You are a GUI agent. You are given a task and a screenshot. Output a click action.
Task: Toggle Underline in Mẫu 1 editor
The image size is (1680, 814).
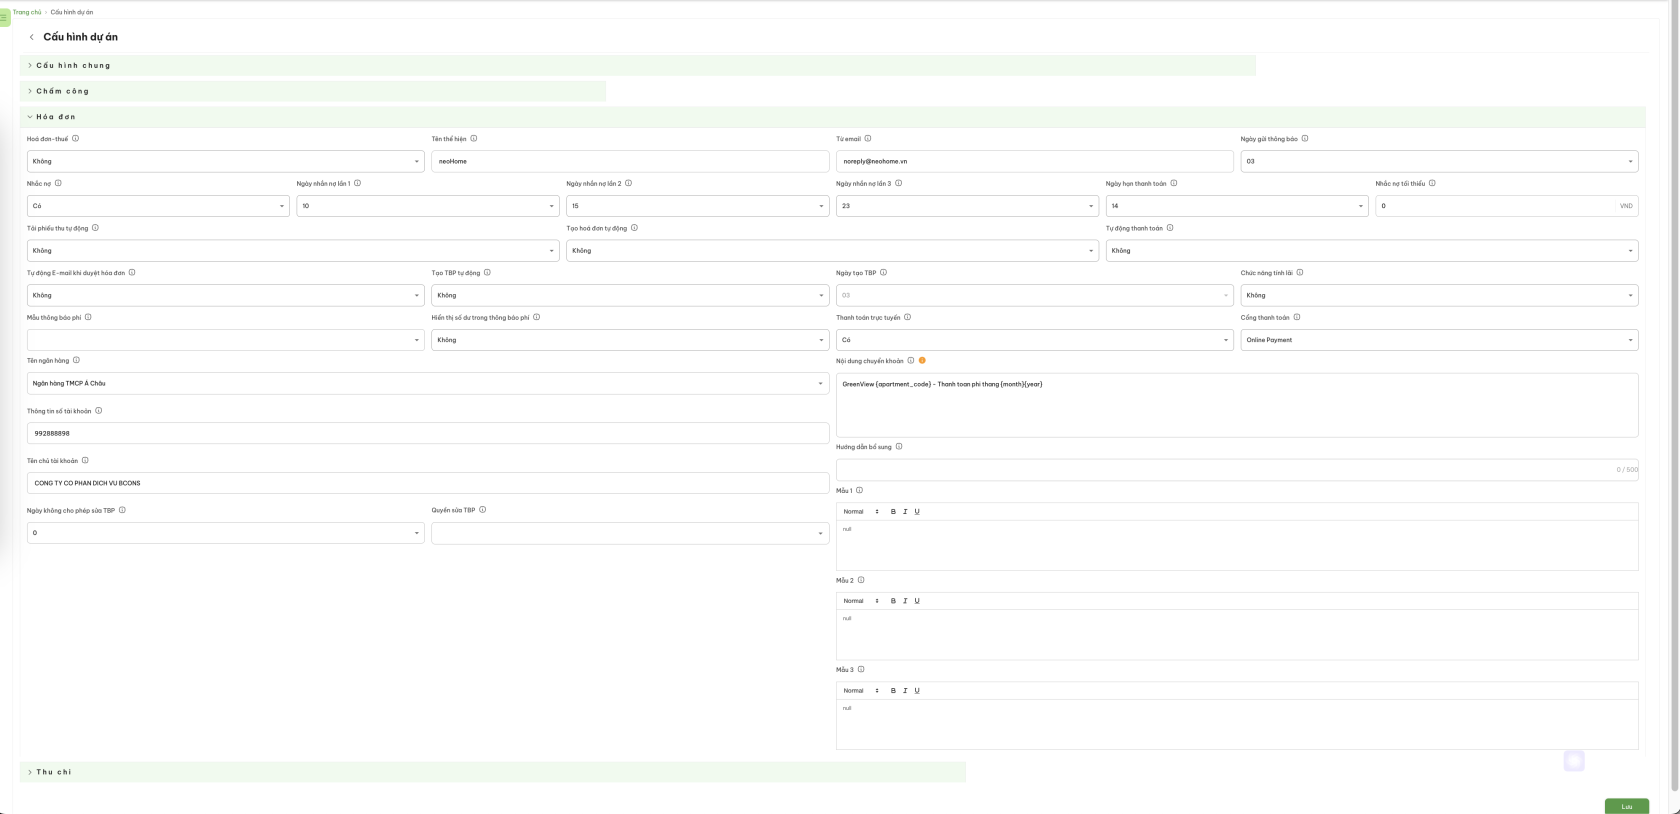tap(917, 512)
